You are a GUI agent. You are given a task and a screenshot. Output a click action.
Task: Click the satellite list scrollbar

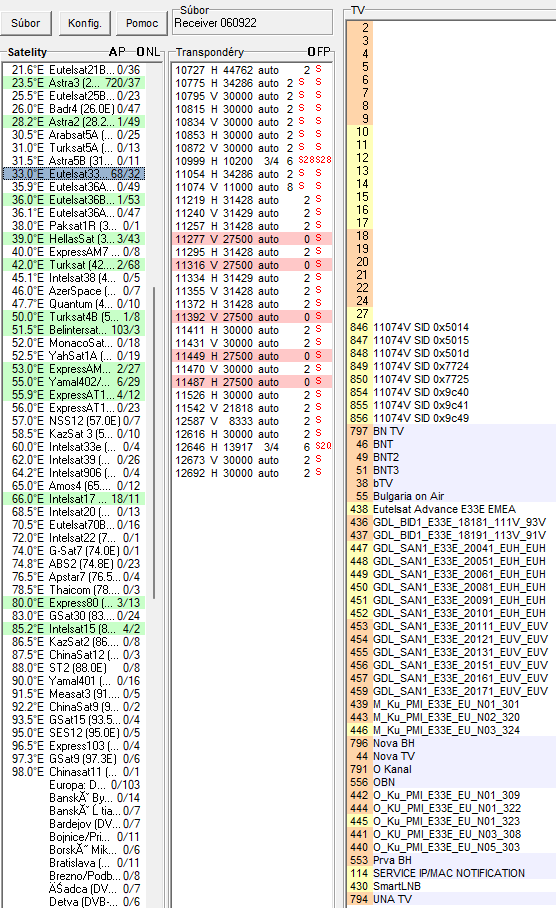154,443
